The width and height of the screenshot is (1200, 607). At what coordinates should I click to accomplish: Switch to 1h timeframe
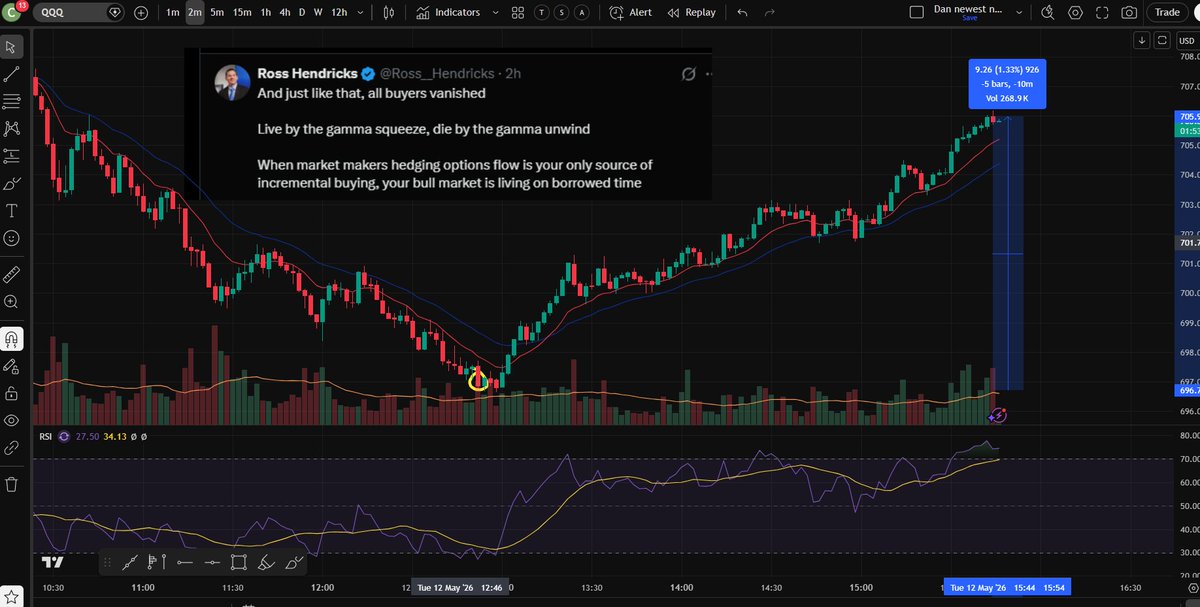pyautogui.click(x=265, y=12)
